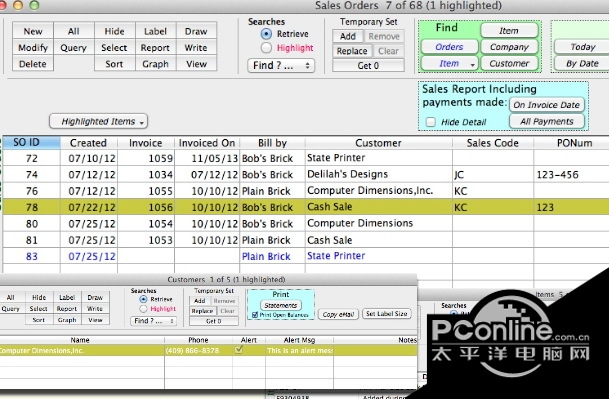The image size is (609, 399).
Task: Select Highlight search mode in Sales Orders
Action: click(266, 48)
